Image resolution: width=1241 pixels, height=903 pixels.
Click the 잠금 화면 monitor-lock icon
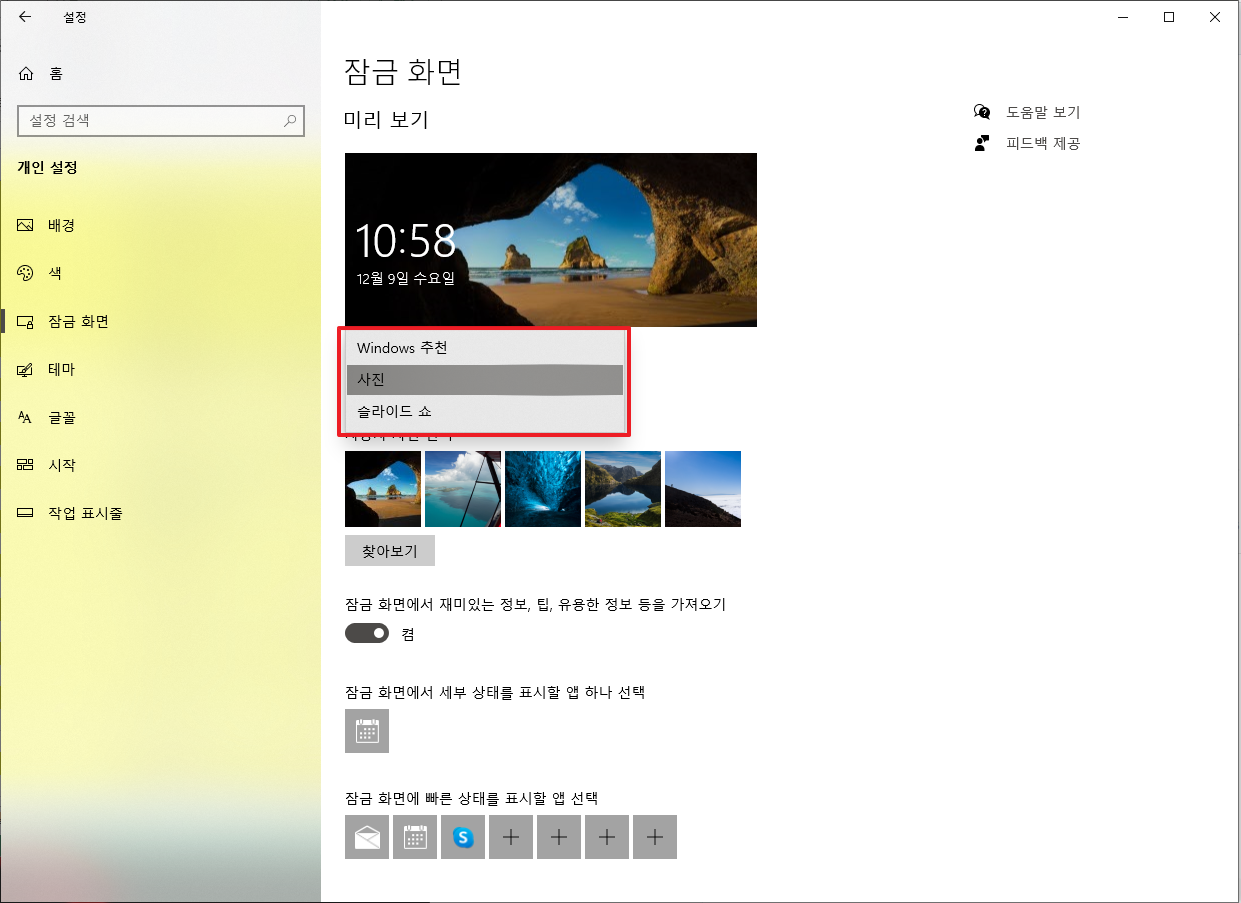pos(26,321)
